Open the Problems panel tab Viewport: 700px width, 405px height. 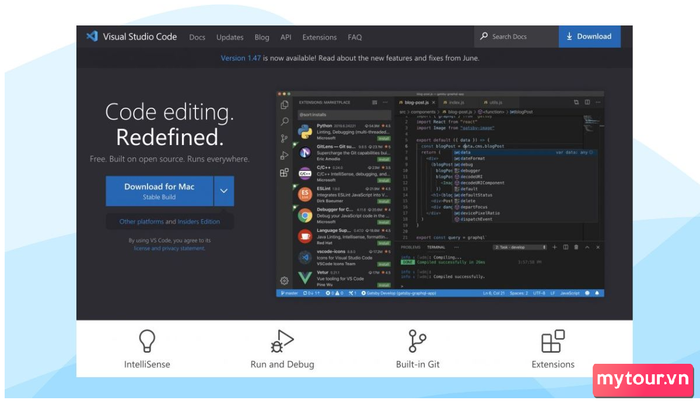[410, 247]
